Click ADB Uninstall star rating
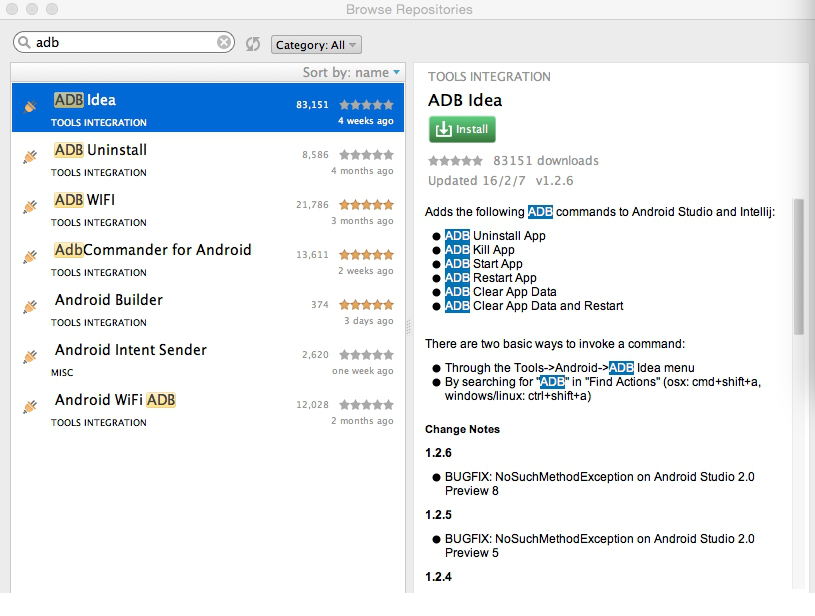This screenshot has height=616, width=815. pos(366,155)
